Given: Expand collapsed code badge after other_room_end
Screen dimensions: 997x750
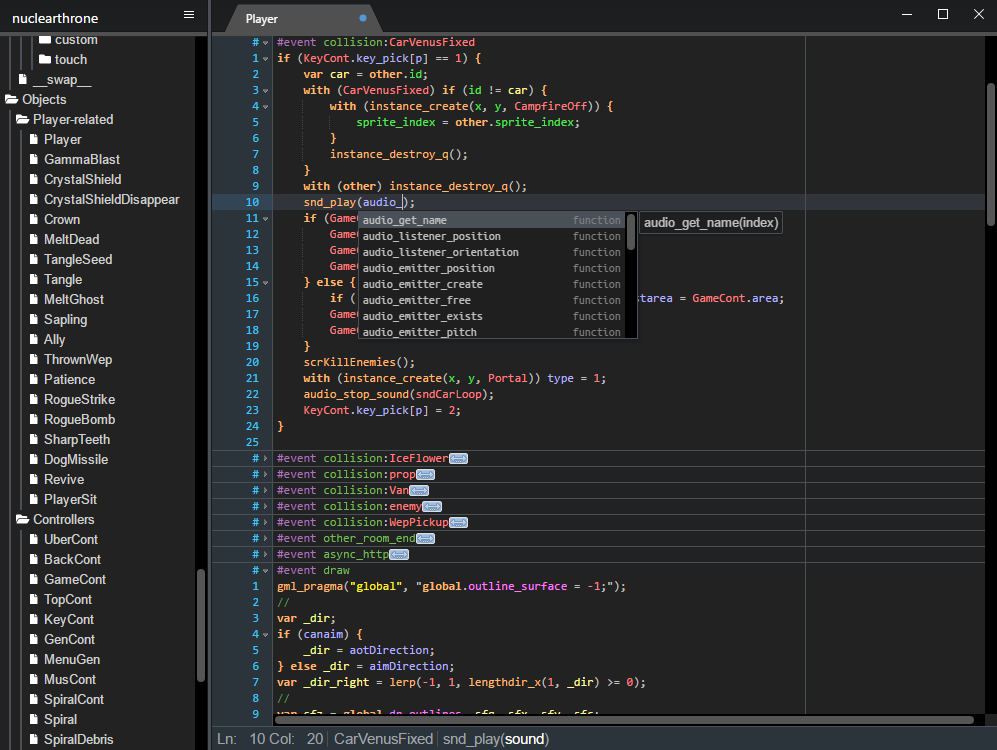Looking at the screenshot, I should tap(425, 538).
